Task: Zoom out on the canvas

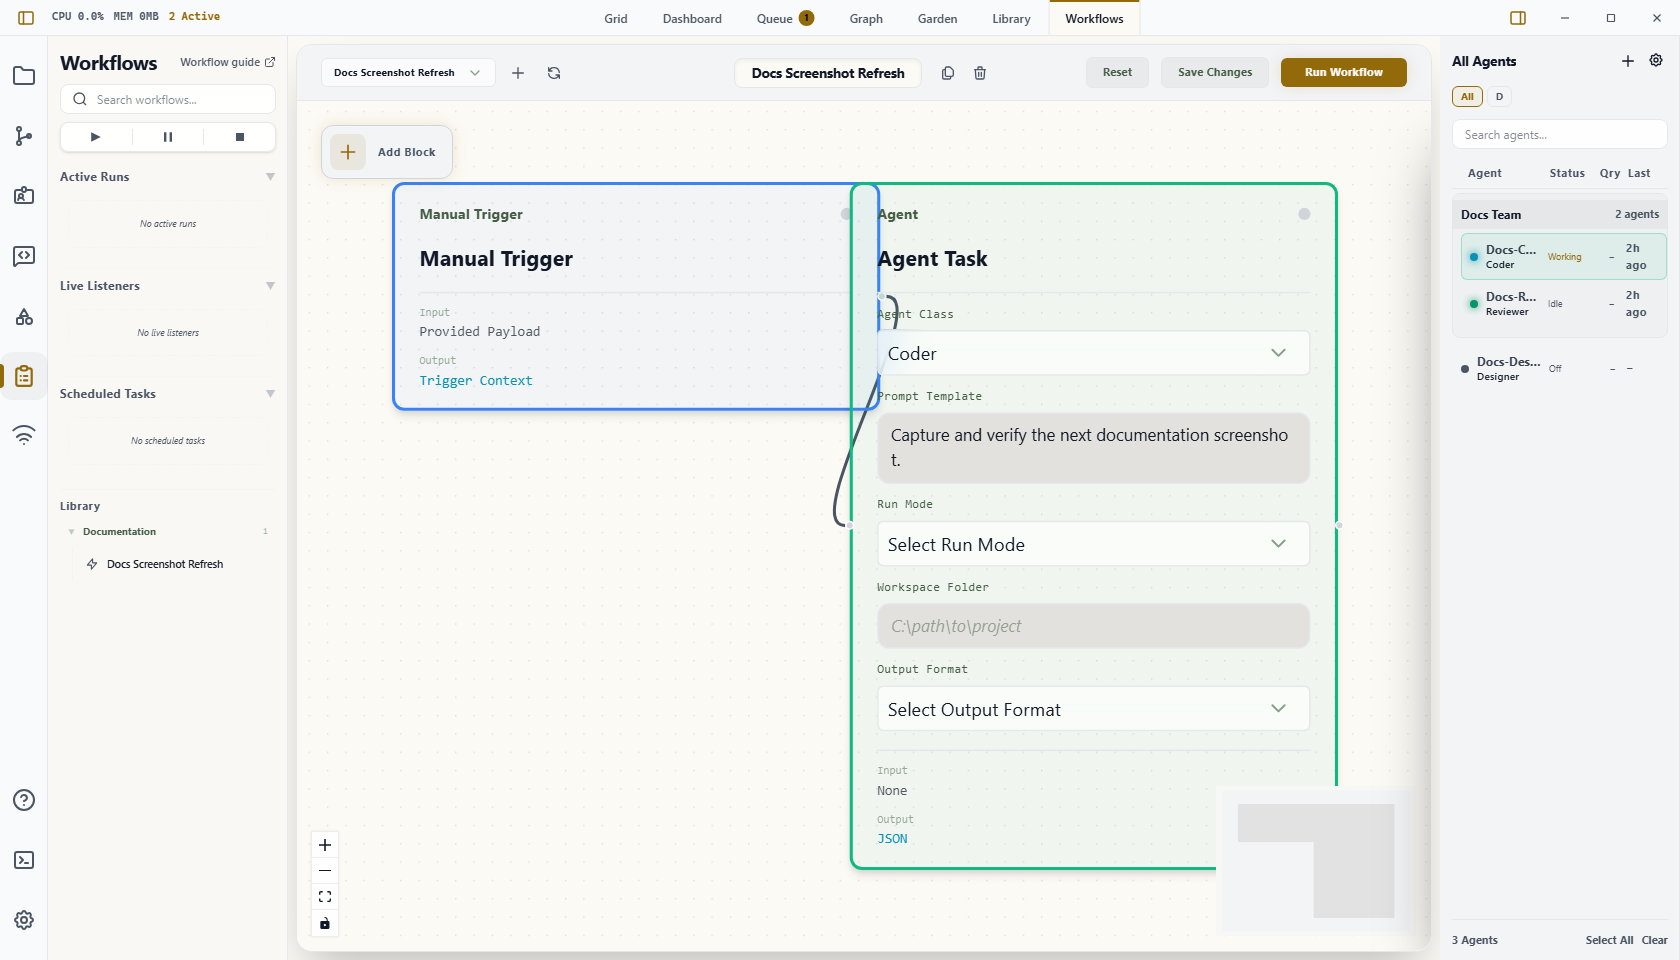Action: (x=325, y=871)
